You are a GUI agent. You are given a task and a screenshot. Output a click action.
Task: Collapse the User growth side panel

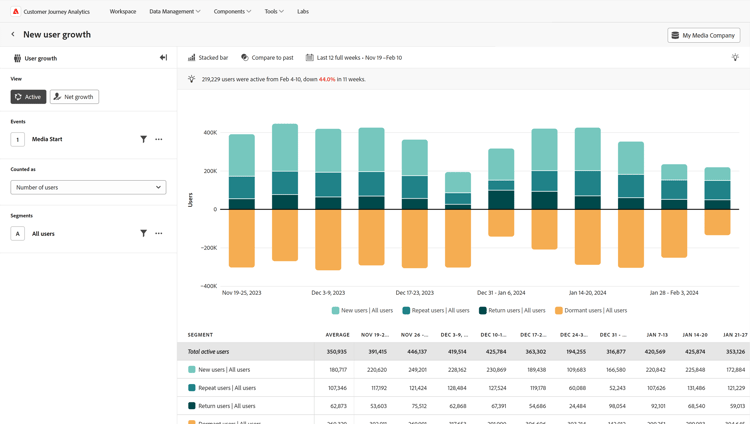[163, 58]
